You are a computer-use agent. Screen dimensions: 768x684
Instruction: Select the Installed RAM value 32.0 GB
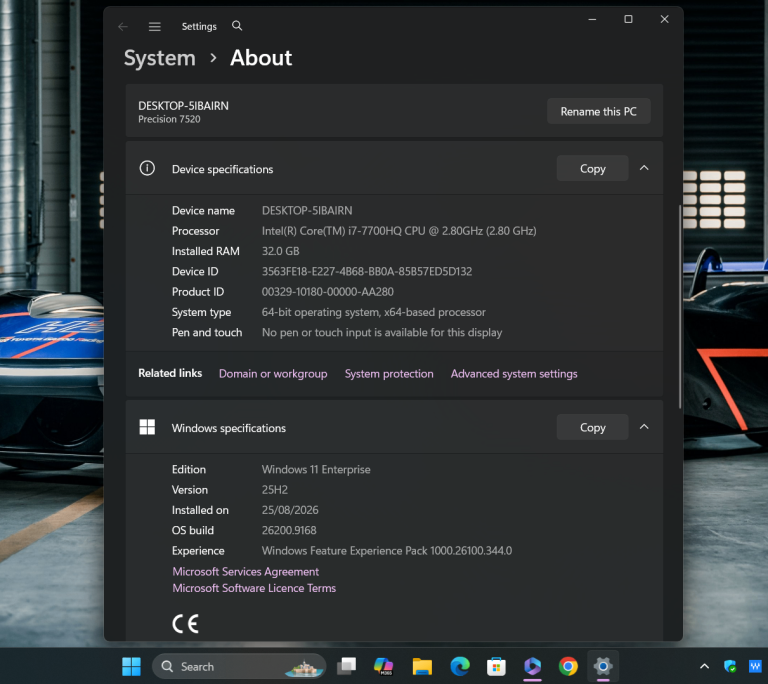click(280, 251)
